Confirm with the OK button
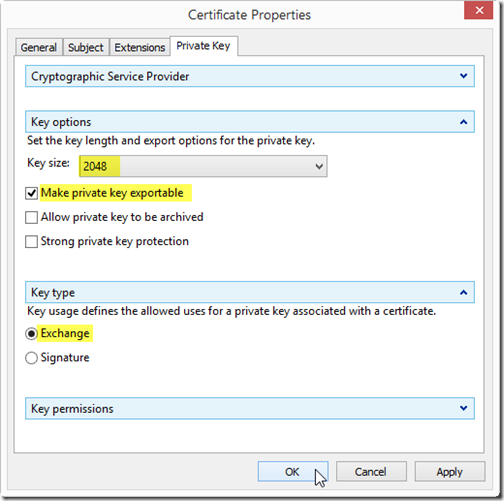504x501 pixels. (293, 472)
